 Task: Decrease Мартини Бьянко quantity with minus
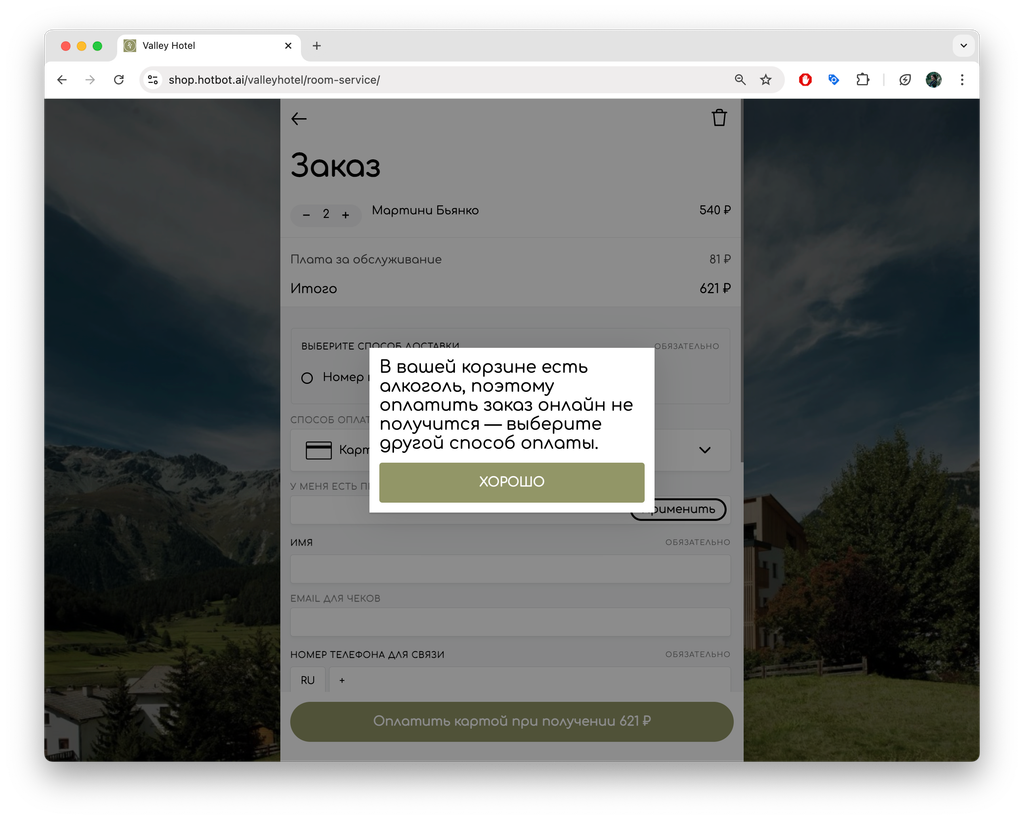pyautogui.click(x=306, y=215)
